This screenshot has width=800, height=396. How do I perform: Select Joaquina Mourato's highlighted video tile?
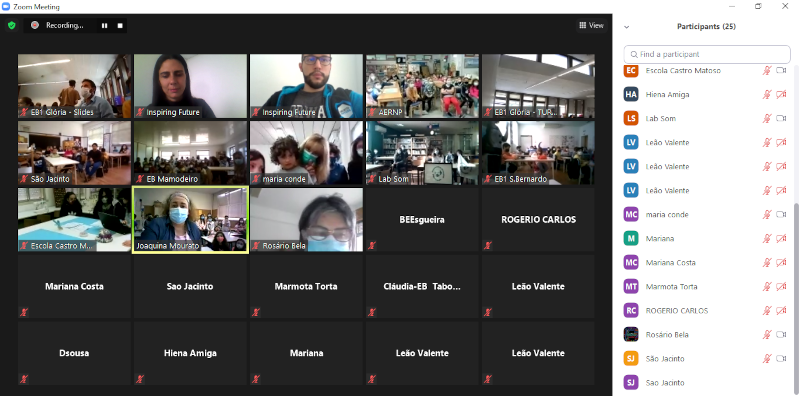[x=190, y=220]
